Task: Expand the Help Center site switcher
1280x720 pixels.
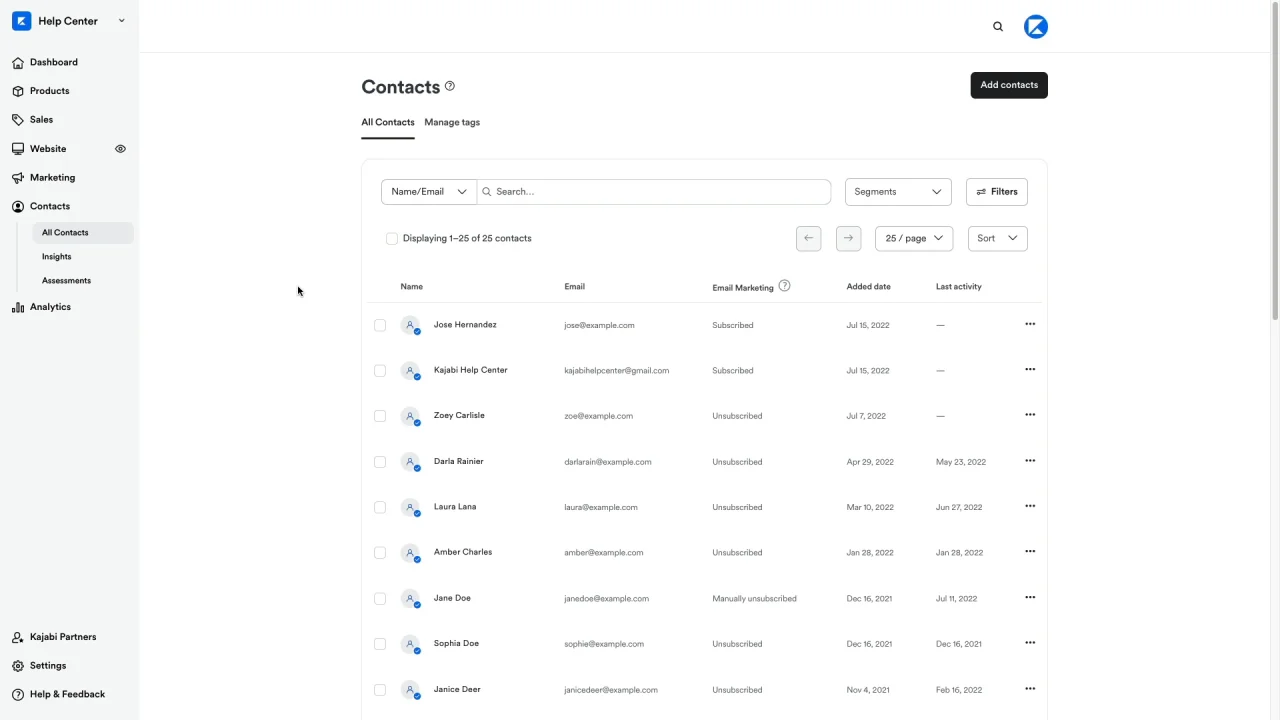Action: tap(122, 21)
